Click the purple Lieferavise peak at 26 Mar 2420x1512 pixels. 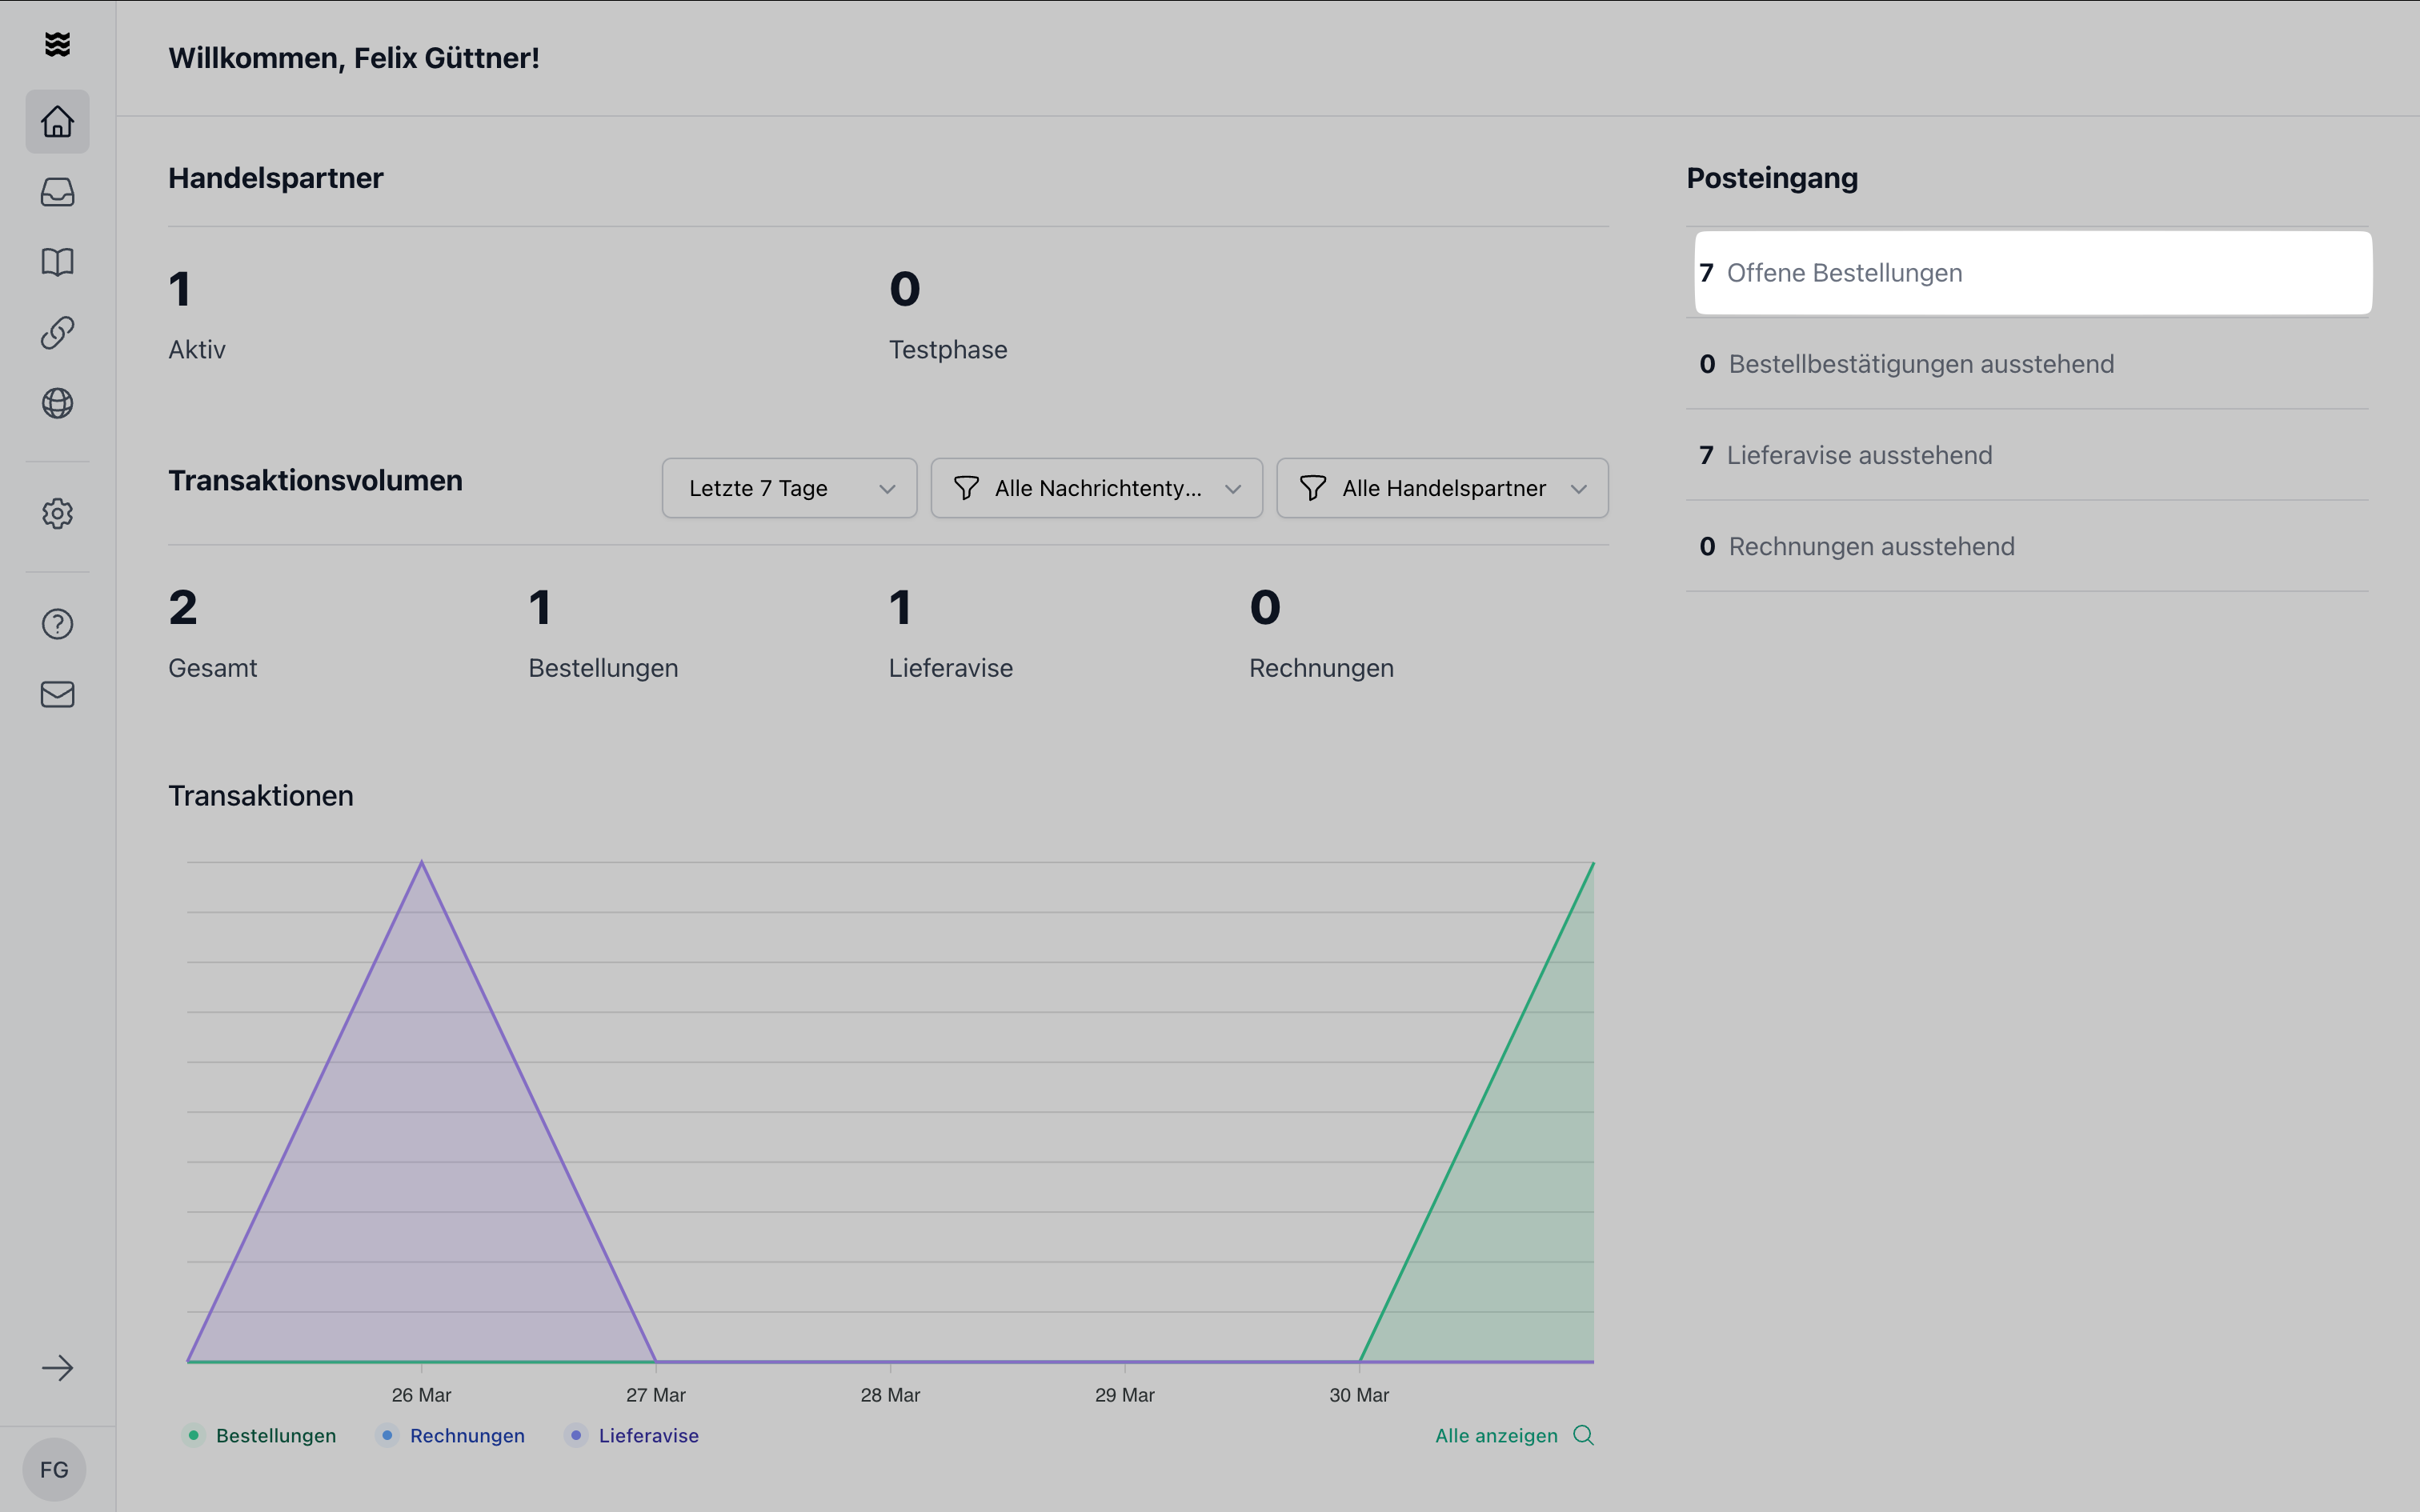tap(421, 863)
